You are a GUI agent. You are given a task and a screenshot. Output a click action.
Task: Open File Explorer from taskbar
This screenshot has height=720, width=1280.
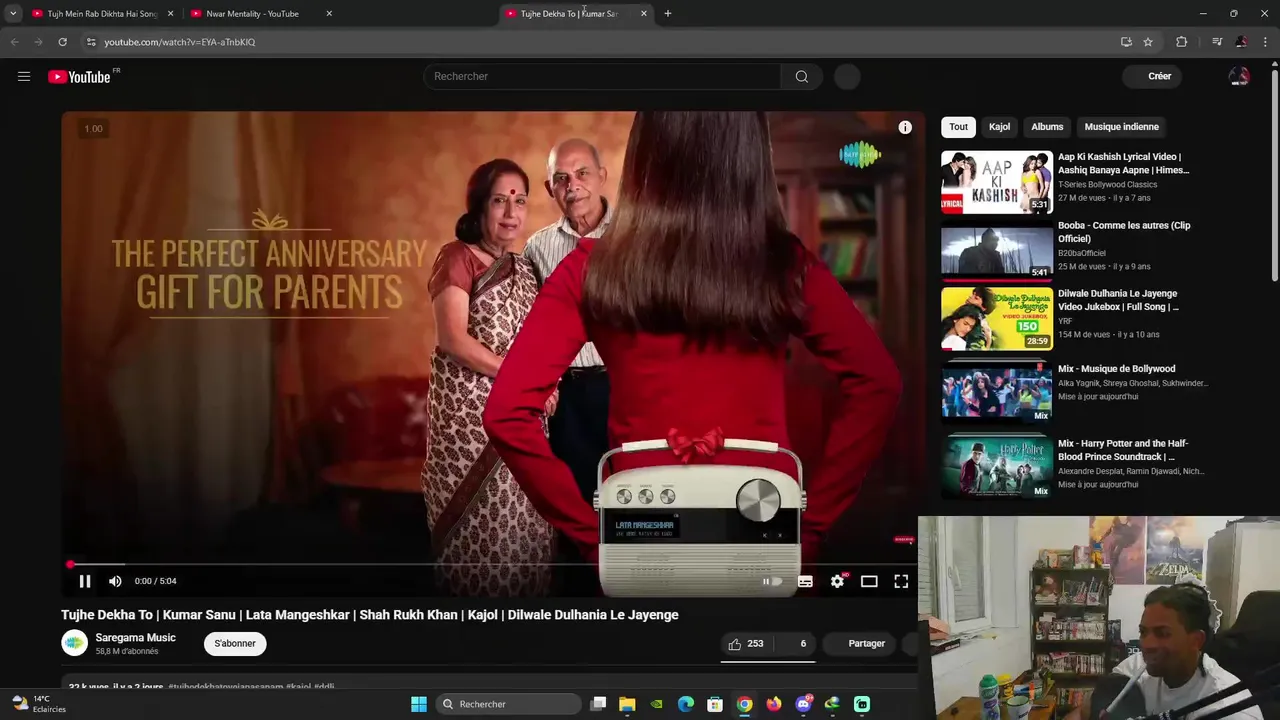(x=627, y=704)
